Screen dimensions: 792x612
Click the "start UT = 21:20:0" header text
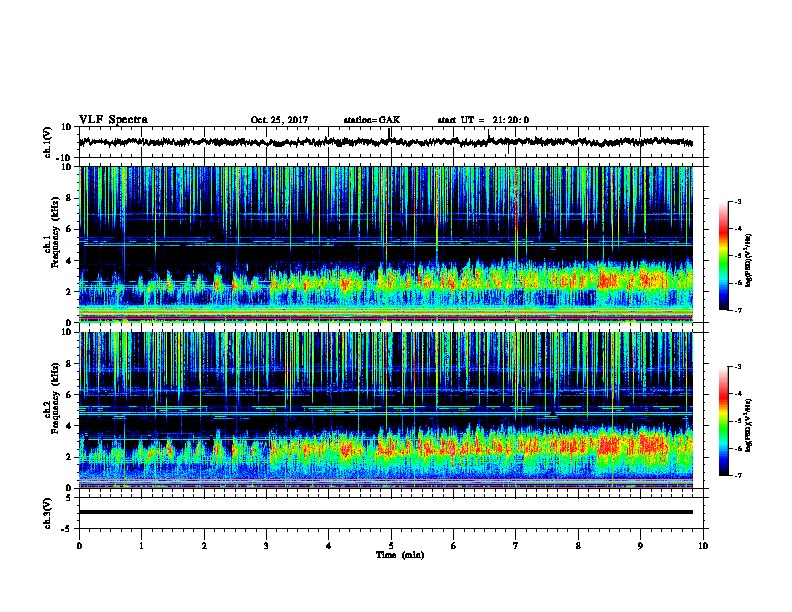click(483, 120)
